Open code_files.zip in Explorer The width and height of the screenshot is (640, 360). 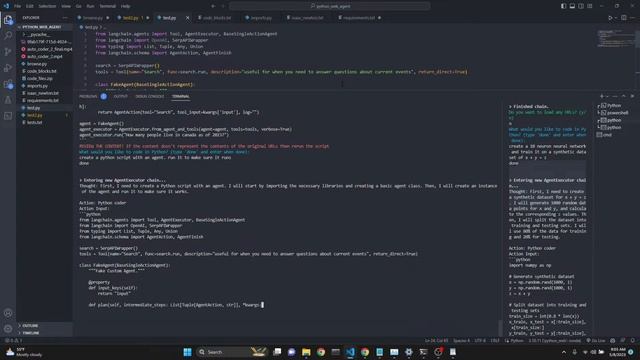coord(45,78)
